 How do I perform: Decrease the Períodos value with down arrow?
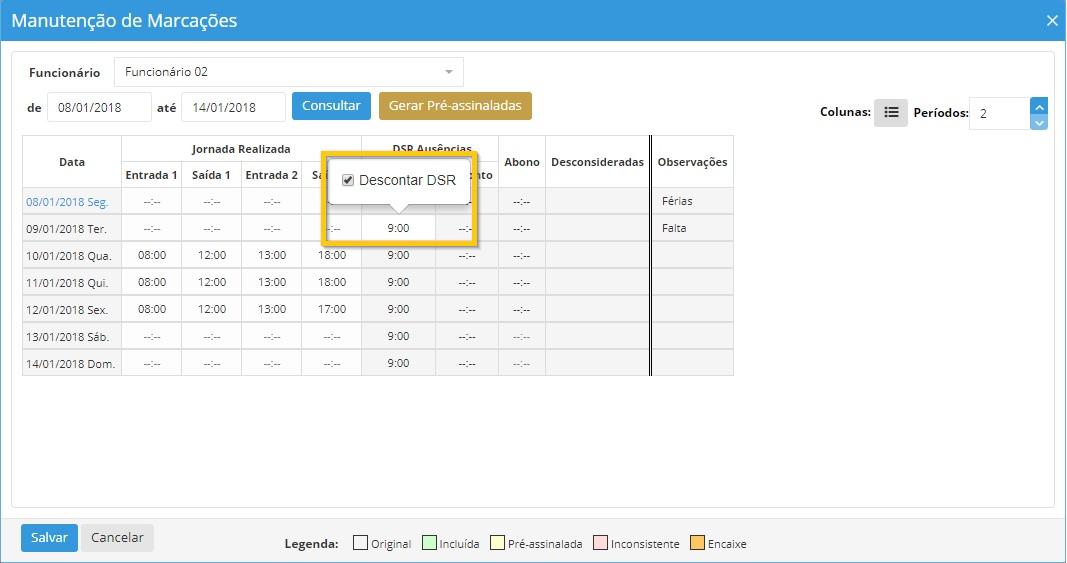(1038, 122)
